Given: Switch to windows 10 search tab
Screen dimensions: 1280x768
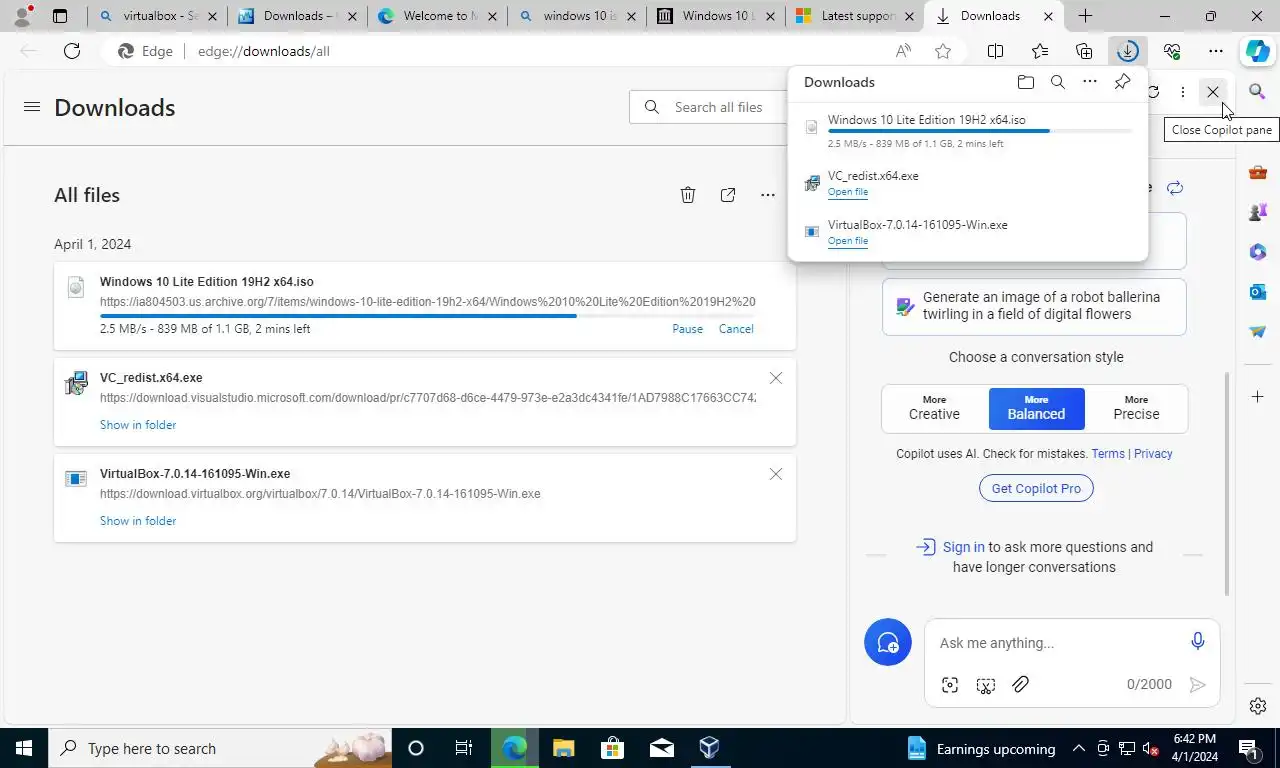Looking at the screenshot, I should pyautogui.click(x=576, y=16).
